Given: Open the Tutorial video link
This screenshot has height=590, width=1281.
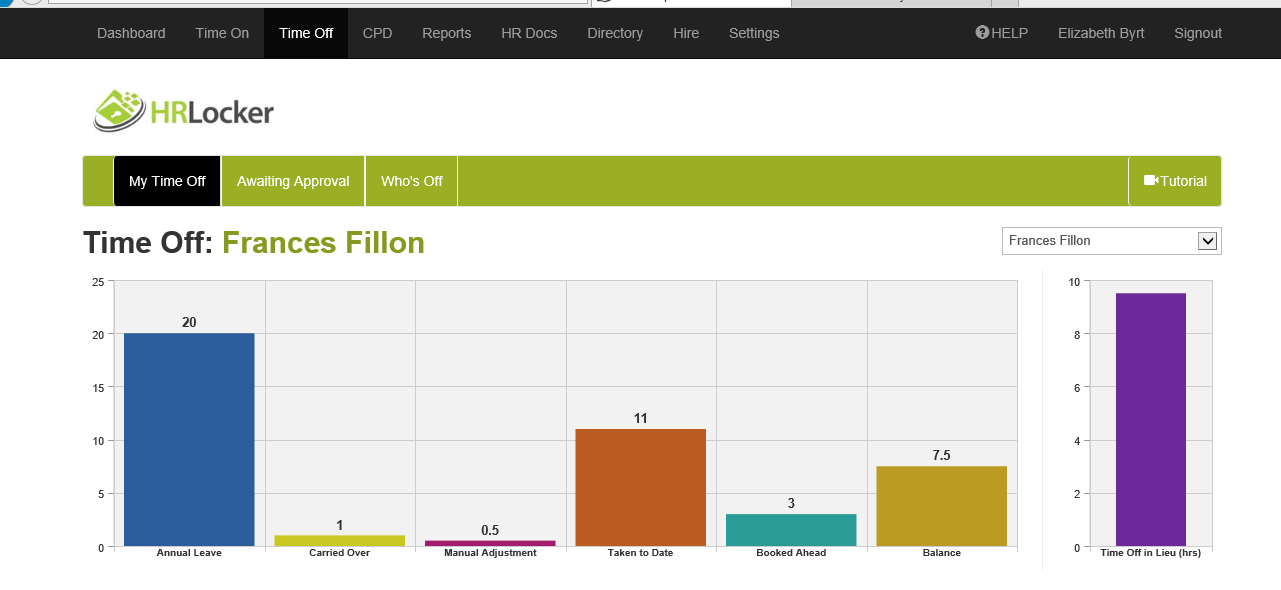Looking at the screenshot, I should (1175, 181).
